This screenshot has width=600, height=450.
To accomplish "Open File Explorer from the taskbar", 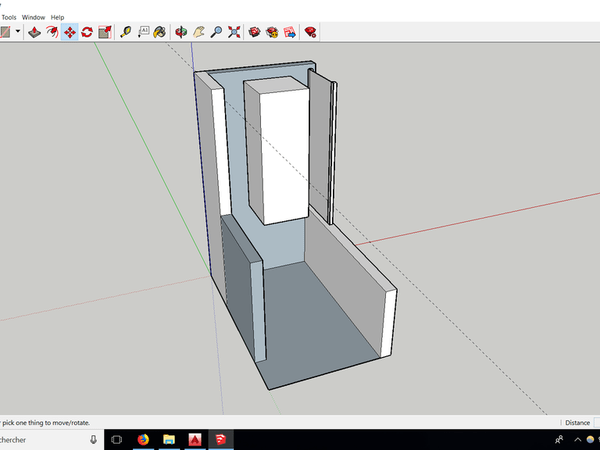I will (169, 440).
